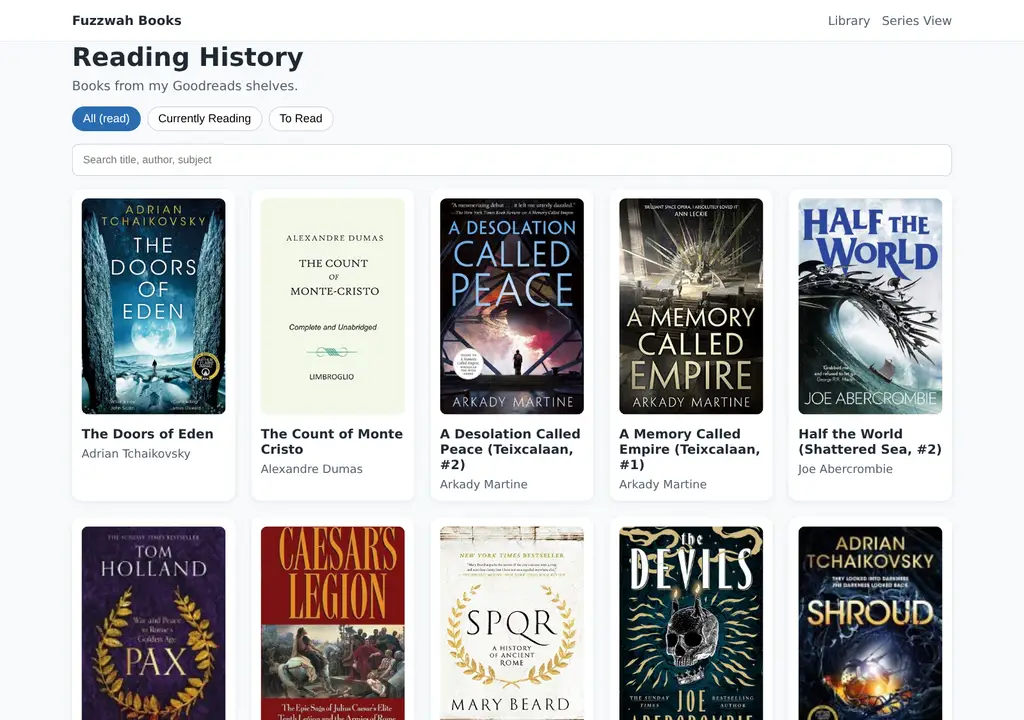This screenshot has height=720, width=1024.
Task: Open The Count of Monte-Cristo cover
Action: pyautogui.click(x=332, y=306)
